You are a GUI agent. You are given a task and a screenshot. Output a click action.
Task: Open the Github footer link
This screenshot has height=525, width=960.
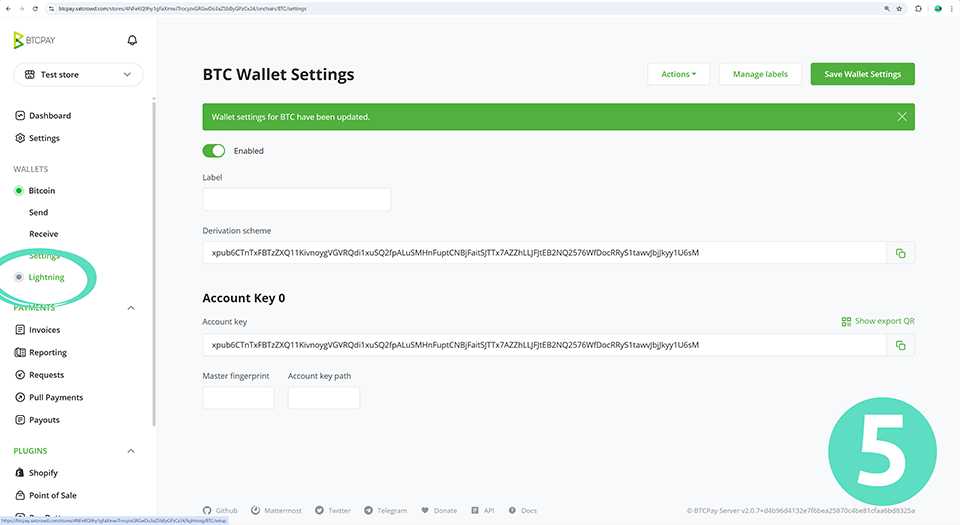220,510
